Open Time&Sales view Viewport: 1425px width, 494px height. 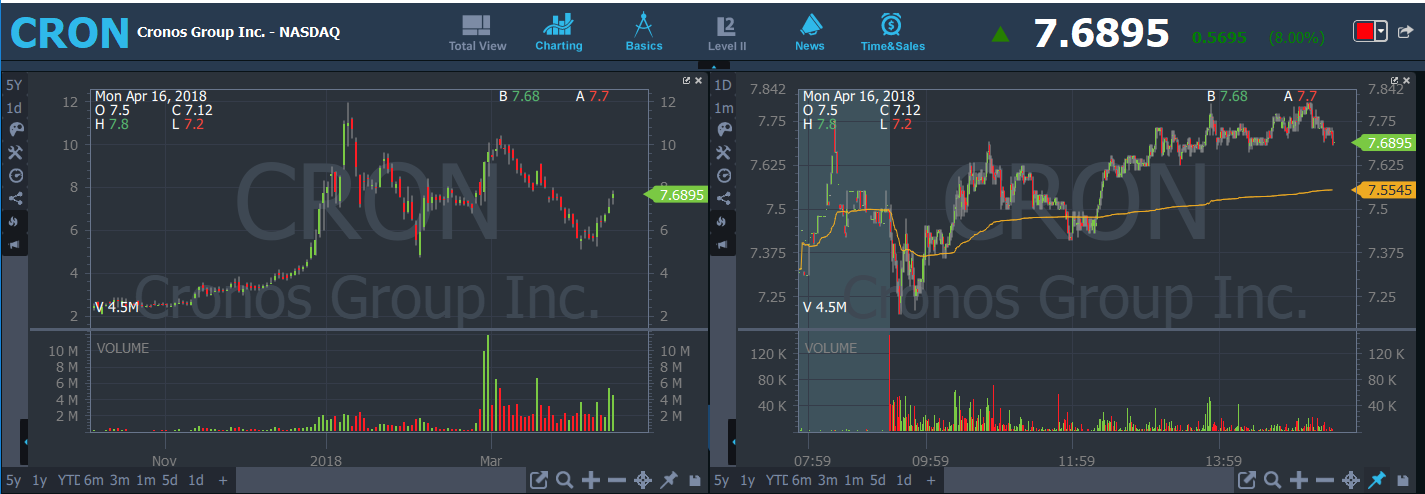(x=892, y=33)
